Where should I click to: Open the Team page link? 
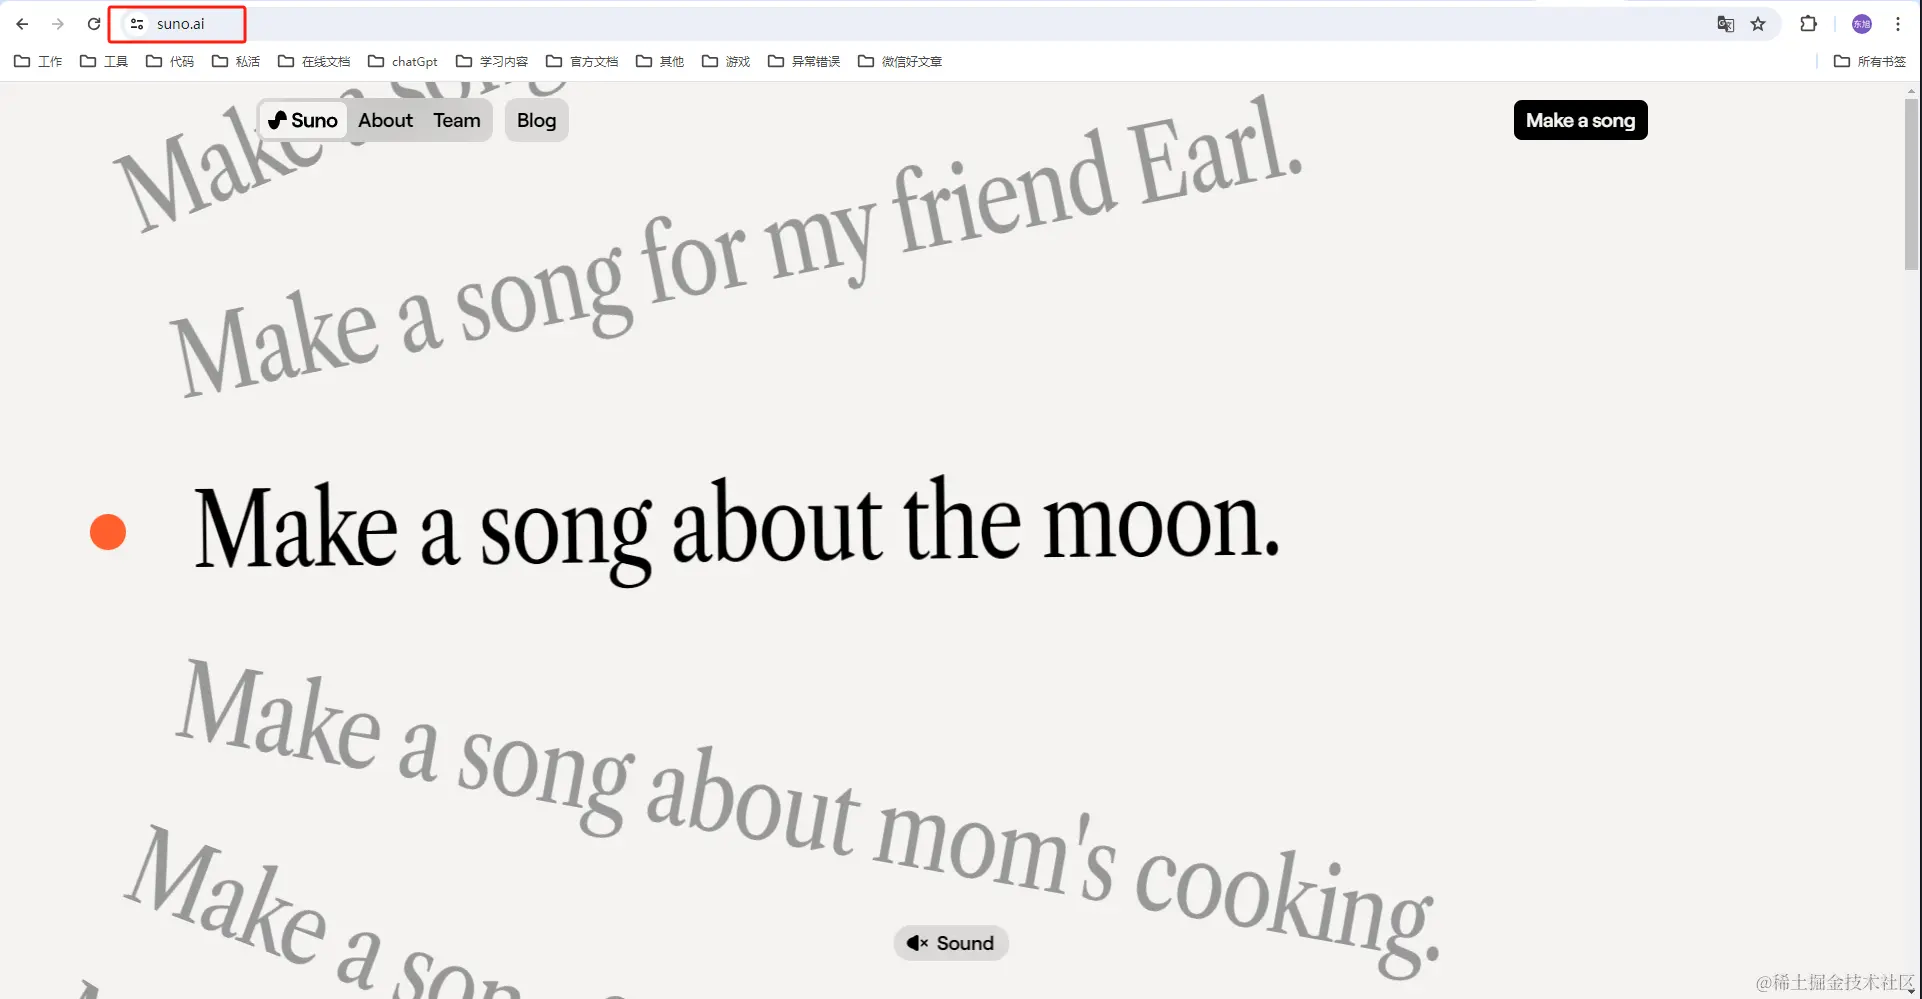[457, 120]
